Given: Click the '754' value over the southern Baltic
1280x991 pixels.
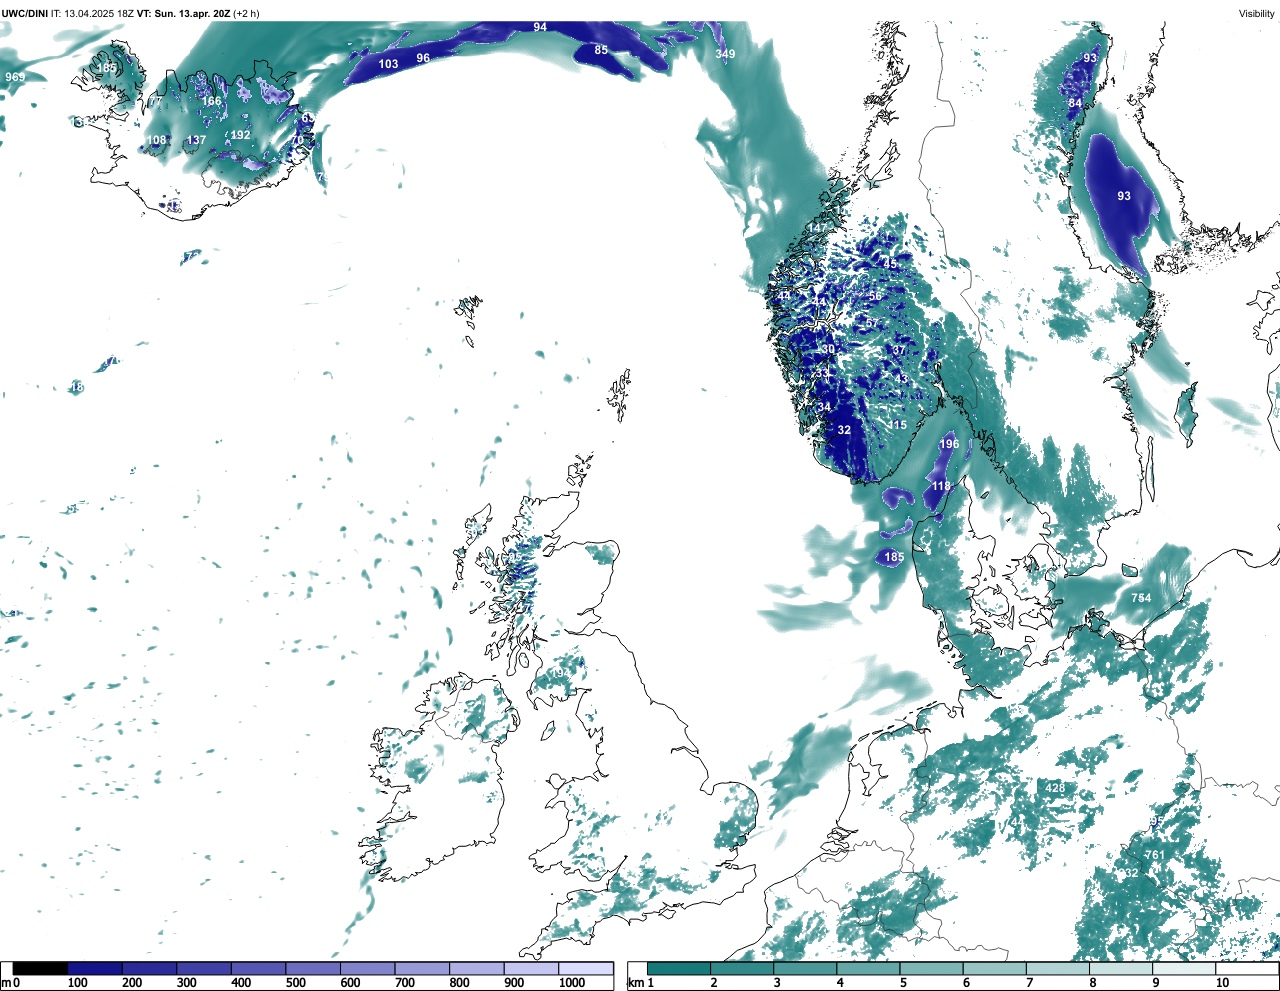Looking at the screenshot, I should coord(1141,598).
